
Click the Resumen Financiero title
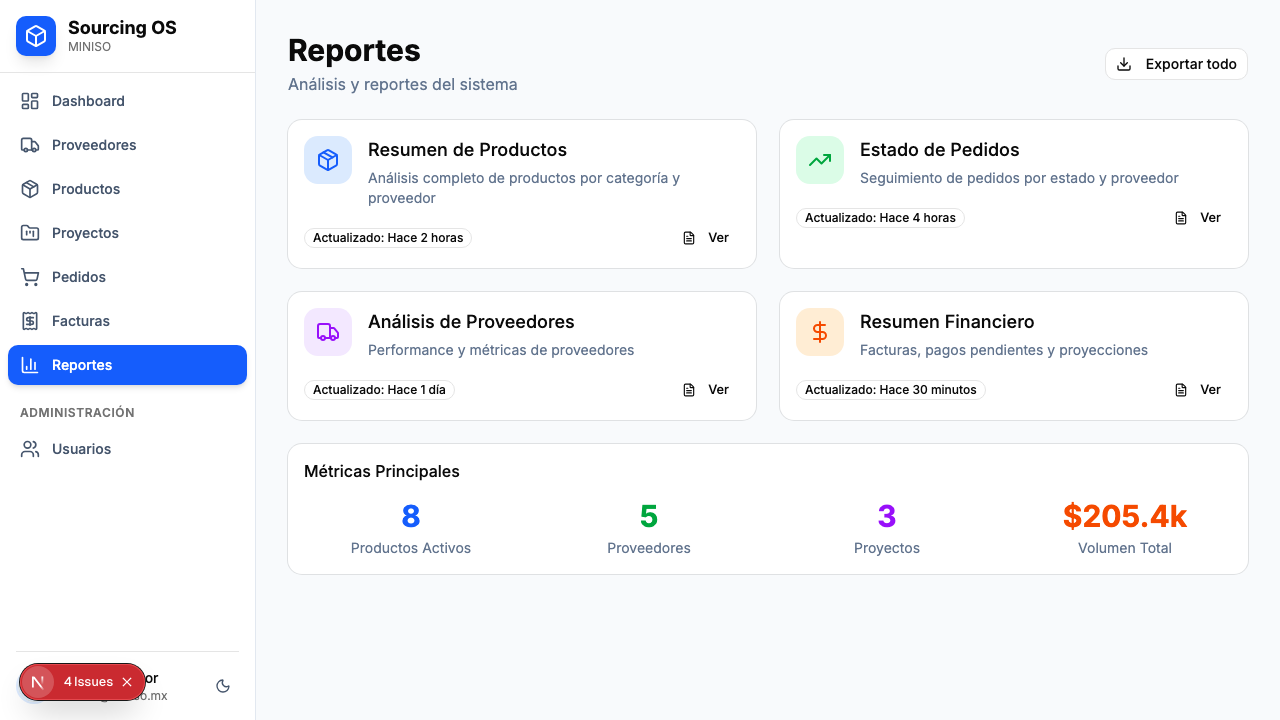(x=947, y=322)
